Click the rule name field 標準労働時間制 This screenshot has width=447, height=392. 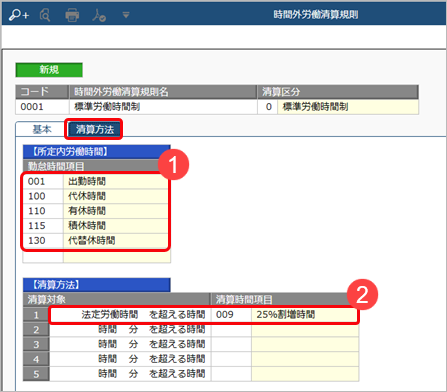[163, 107]
